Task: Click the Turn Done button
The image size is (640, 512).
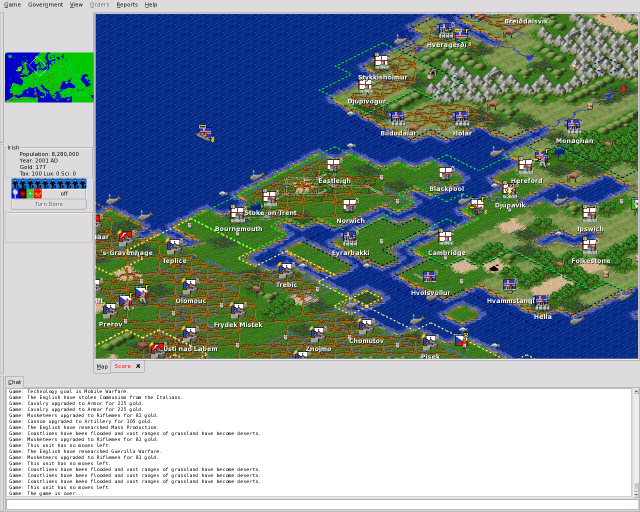Action: [x=49, y=204]
